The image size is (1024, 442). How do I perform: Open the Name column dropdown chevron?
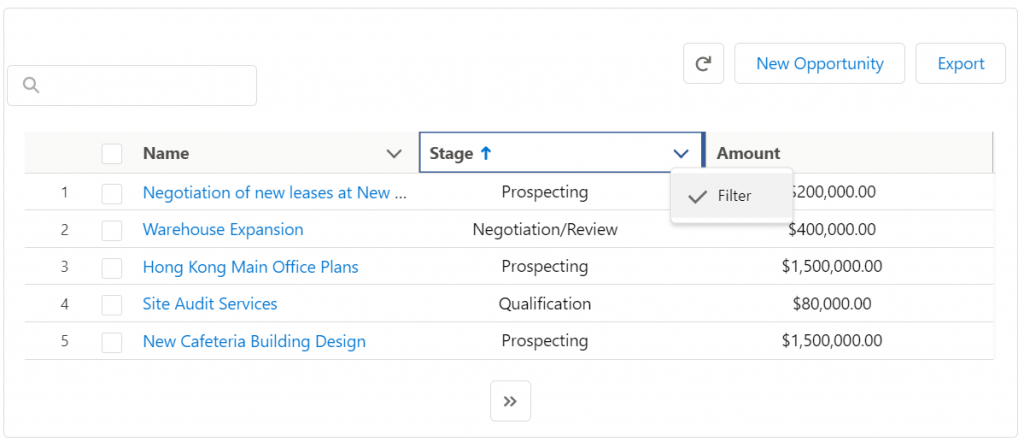pyautogui.click(x=394, y=154)
